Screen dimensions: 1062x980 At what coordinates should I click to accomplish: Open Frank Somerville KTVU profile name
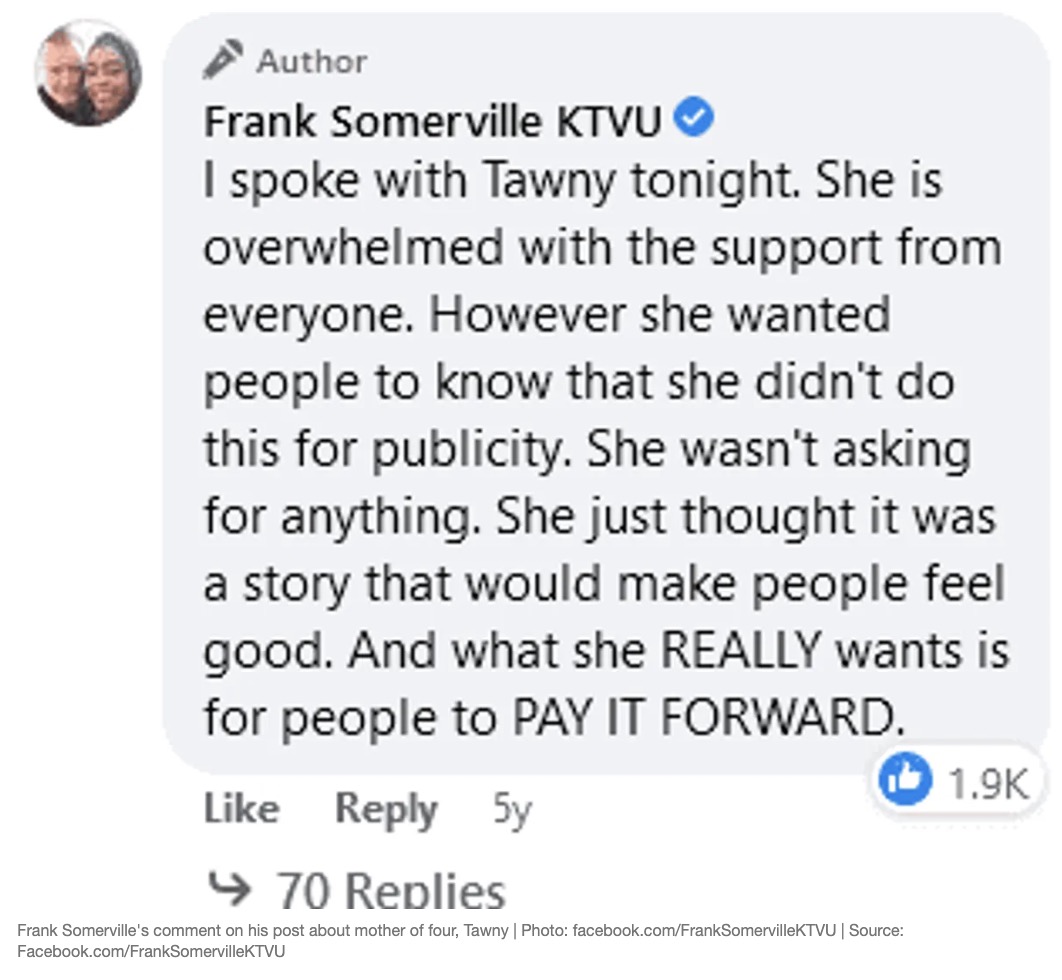[432, 122]
